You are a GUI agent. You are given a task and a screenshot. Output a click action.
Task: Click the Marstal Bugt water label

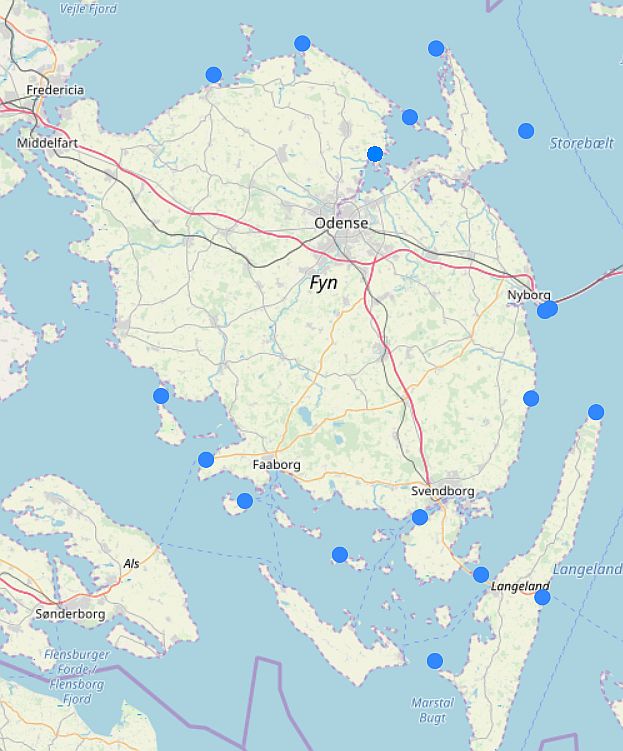pyautogui.click(x=432, y=710)
